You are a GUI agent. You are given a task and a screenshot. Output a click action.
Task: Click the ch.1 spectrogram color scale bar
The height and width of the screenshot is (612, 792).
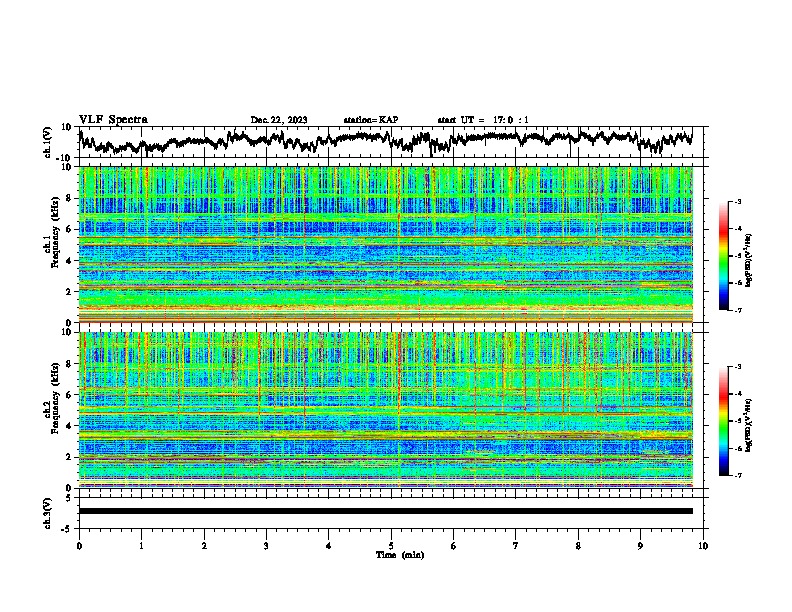(723, 256)
